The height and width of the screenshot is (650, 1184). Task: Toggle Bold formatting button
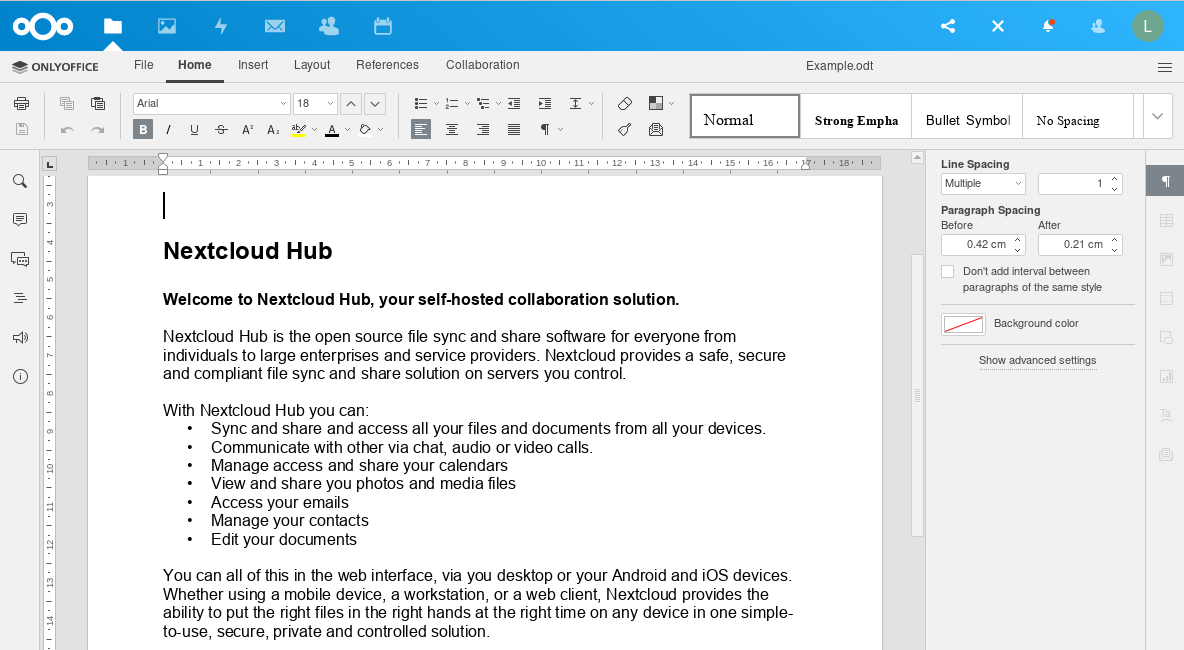coord(143,129)
